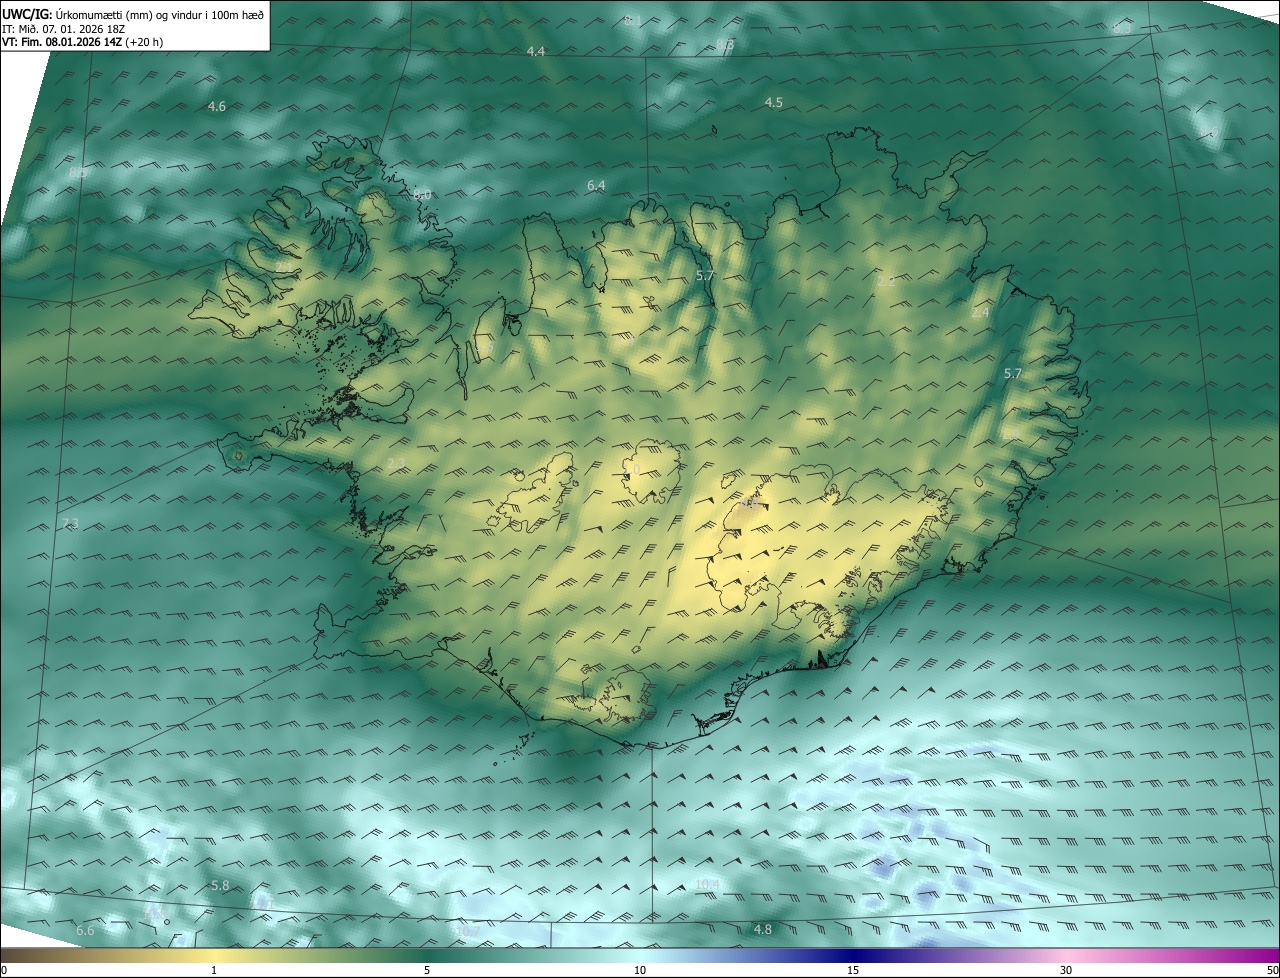Click the "VT: Fim. 08.01.2026 14Z (+20 h)" line
The height and width of the screenshot is (978, 1280).
pyautogui.click(x=83, y=42)
